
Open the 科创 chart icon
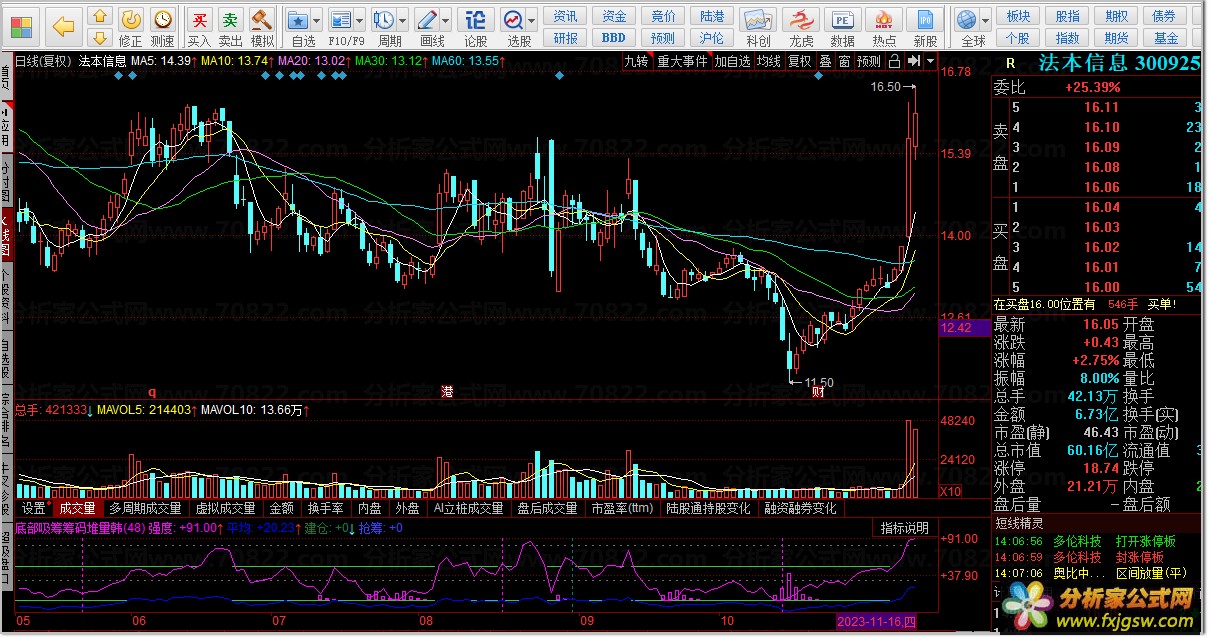759,27
